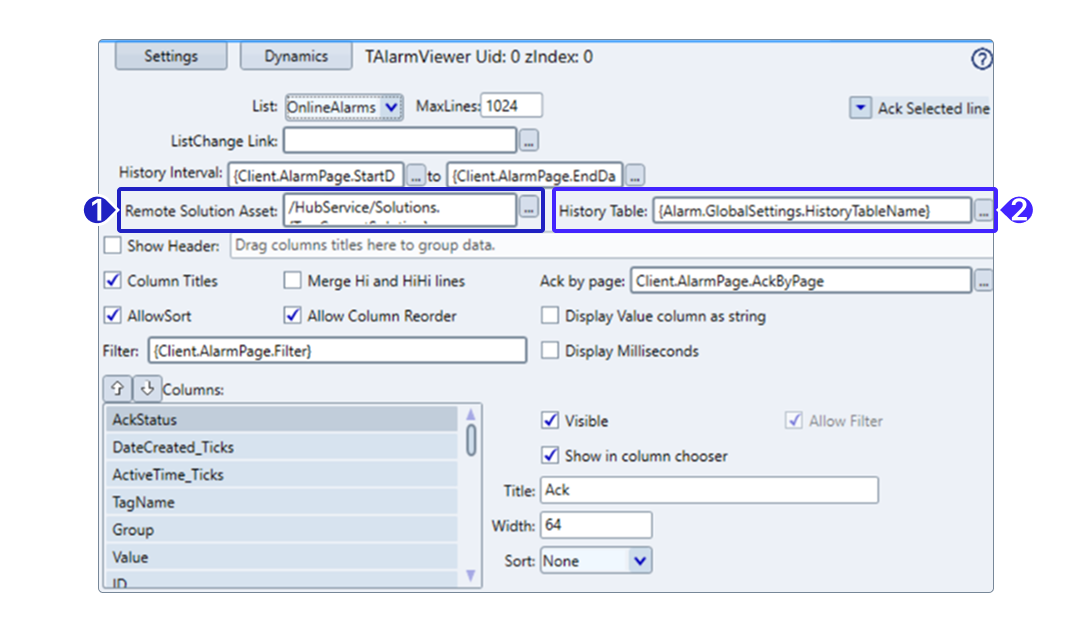Image resolution: width=1078 pixels, height=632 pixels.
Task: Switch to the Settings tab
Action: (x=171, y=56)
